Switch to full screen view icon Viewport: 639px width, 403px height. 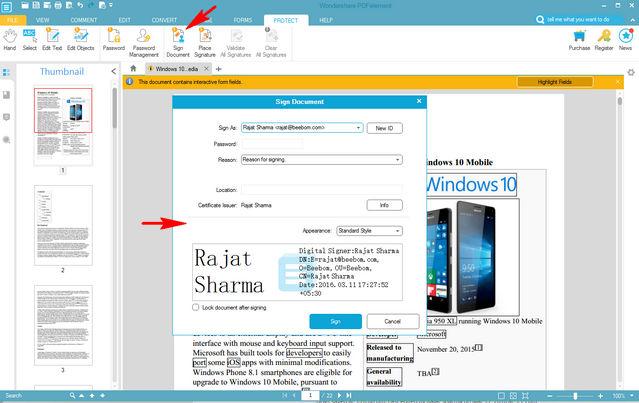point(525,396)
